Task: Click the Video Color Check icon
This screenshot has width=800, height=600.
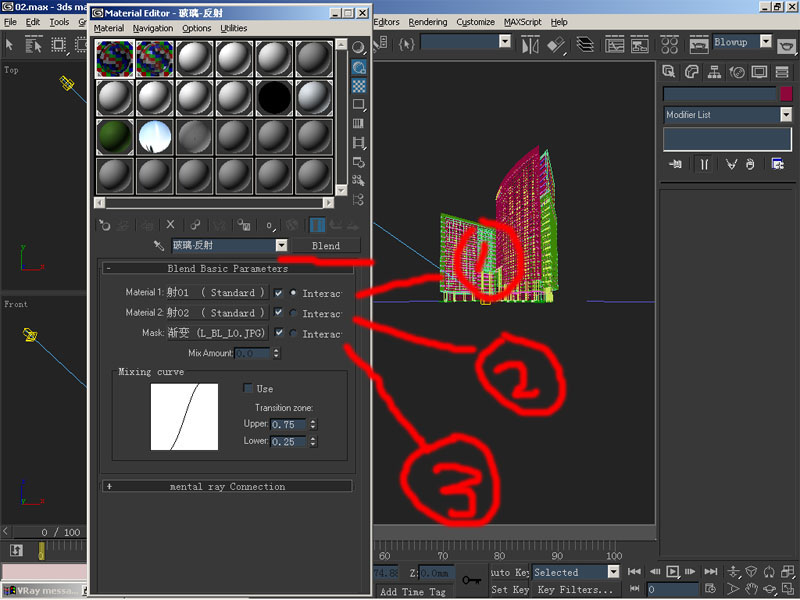Action: click(x=359, y=123)
